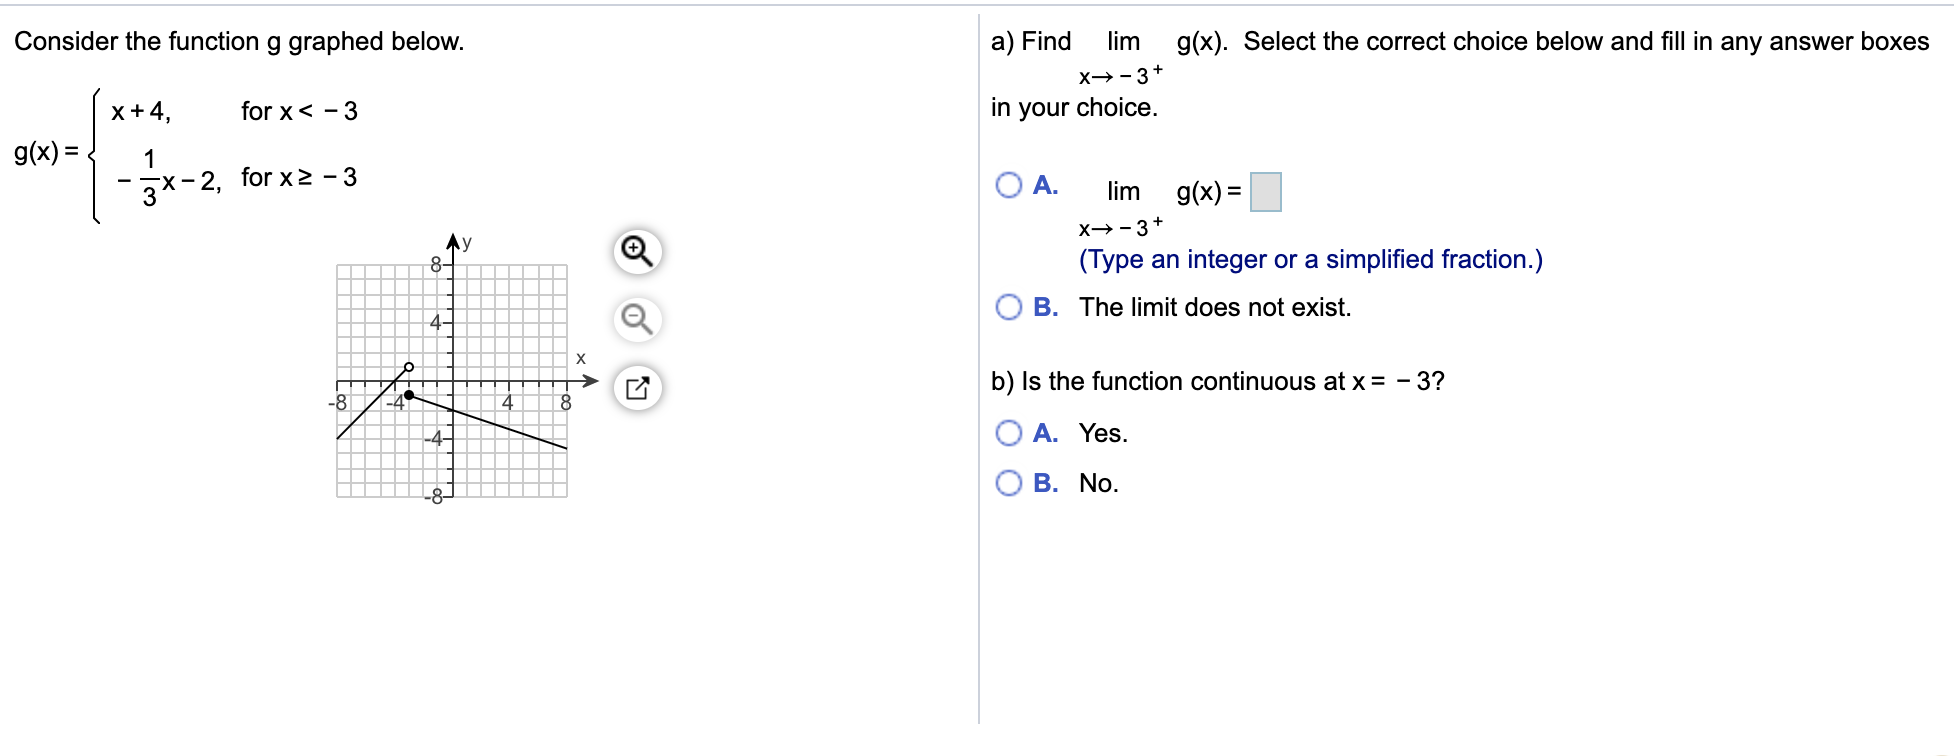Click the open circle point on the graph
Image resolution: width=1954 pixels, height=756 pixels.
coord(408,367)
